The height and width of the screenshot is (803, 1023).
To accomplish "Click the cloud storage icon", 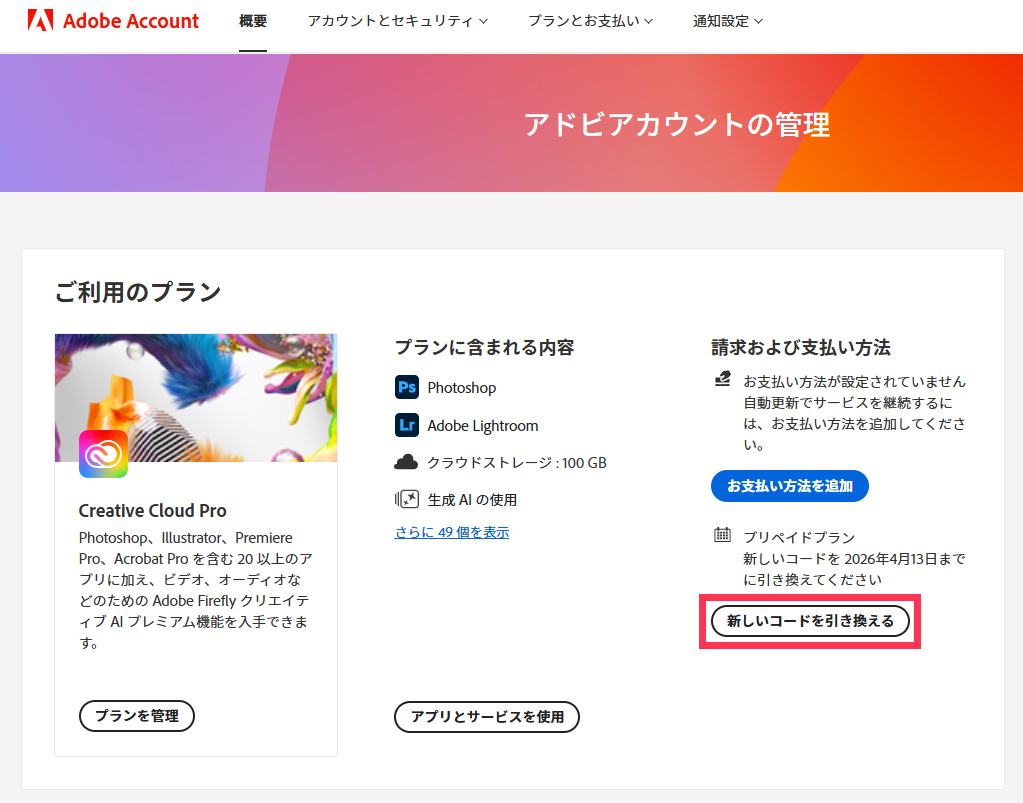I will [x=406, y=462].
